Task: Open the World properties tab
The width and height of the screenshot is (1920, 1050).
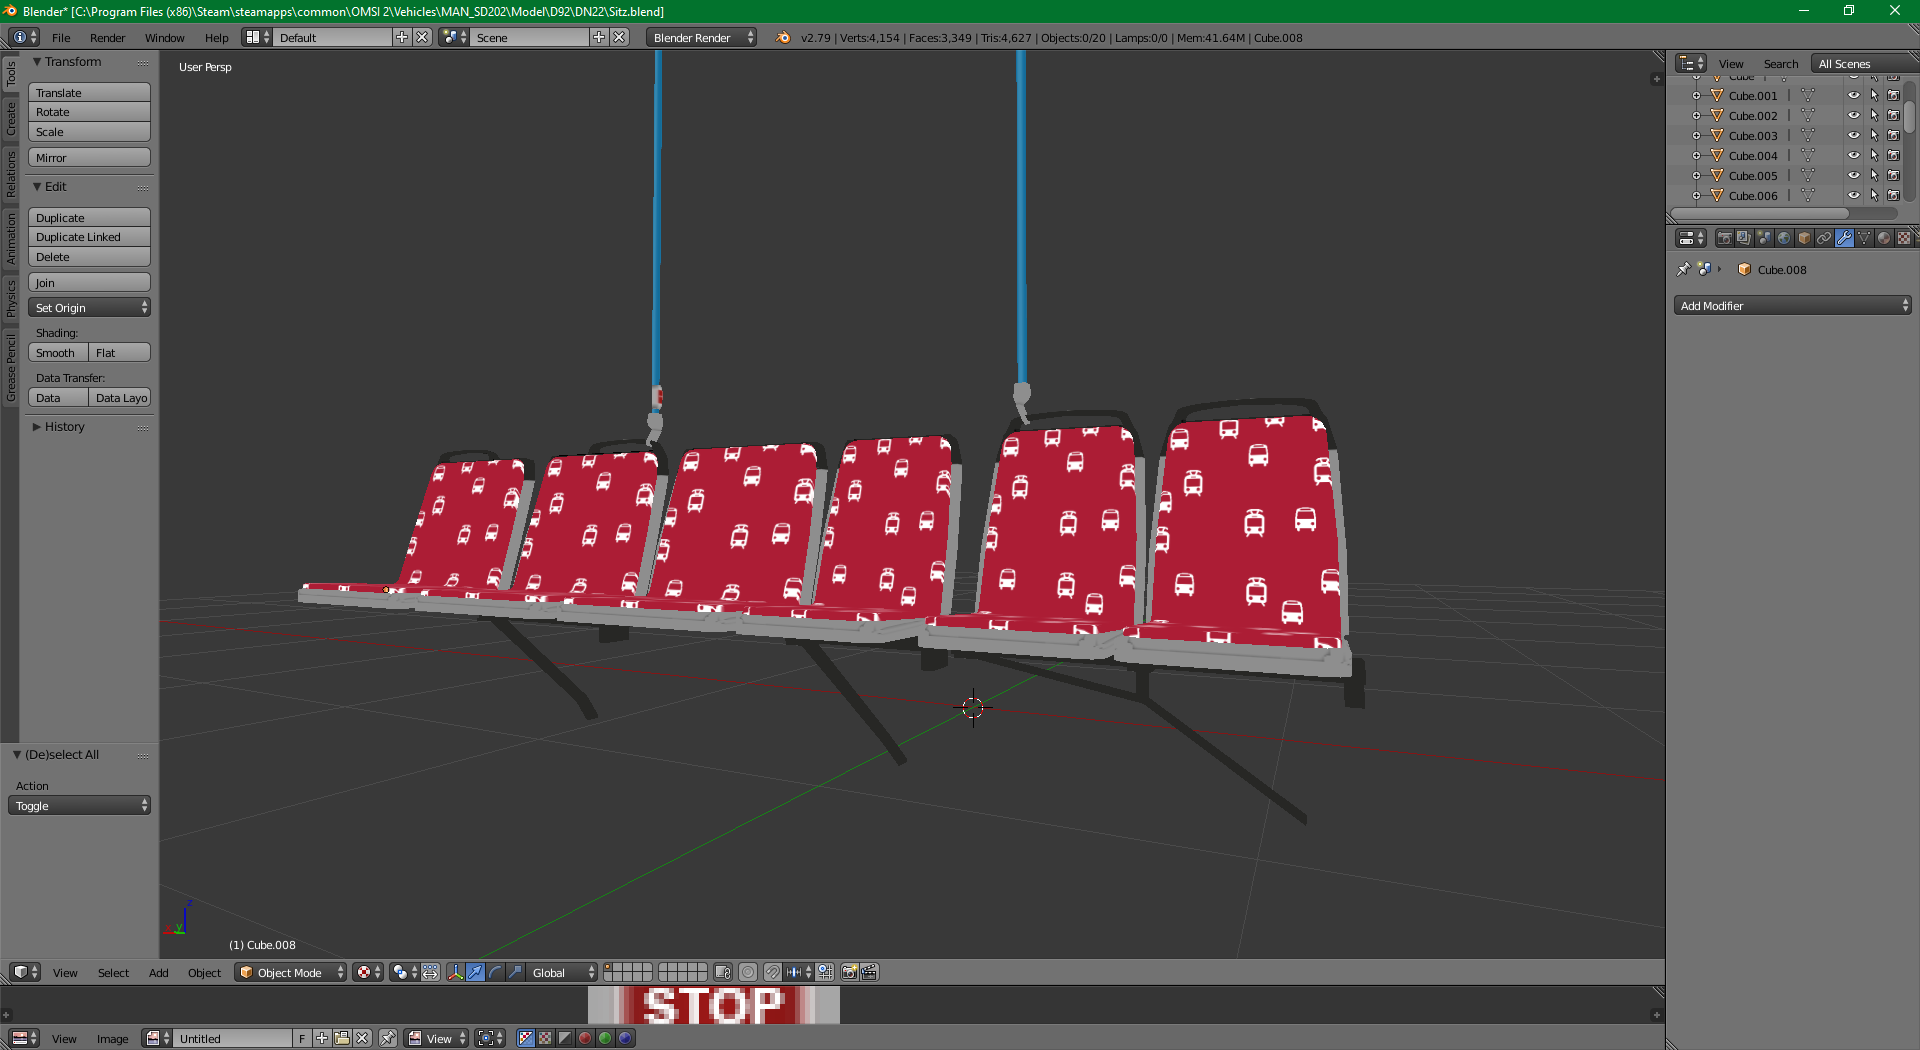Action: (1784, 238)
